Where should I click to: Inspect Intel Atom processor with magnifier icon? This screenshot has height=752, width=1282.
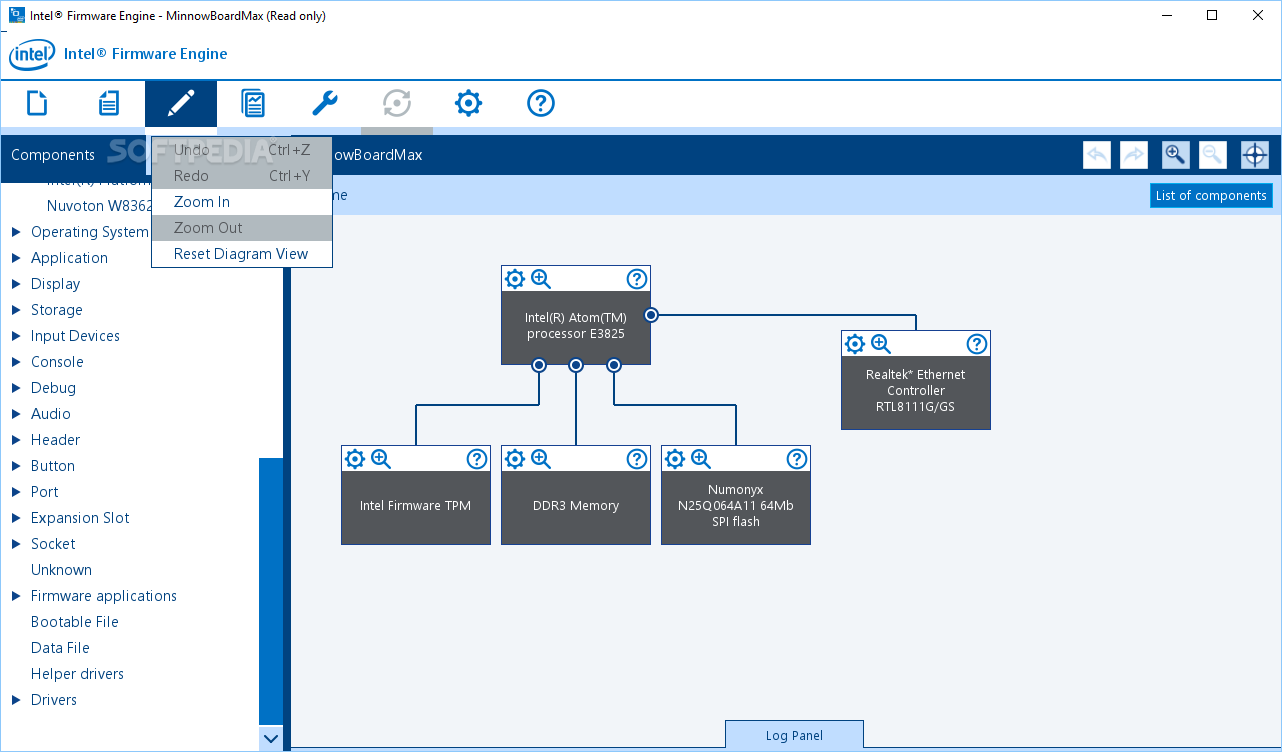tap(541, 279)
